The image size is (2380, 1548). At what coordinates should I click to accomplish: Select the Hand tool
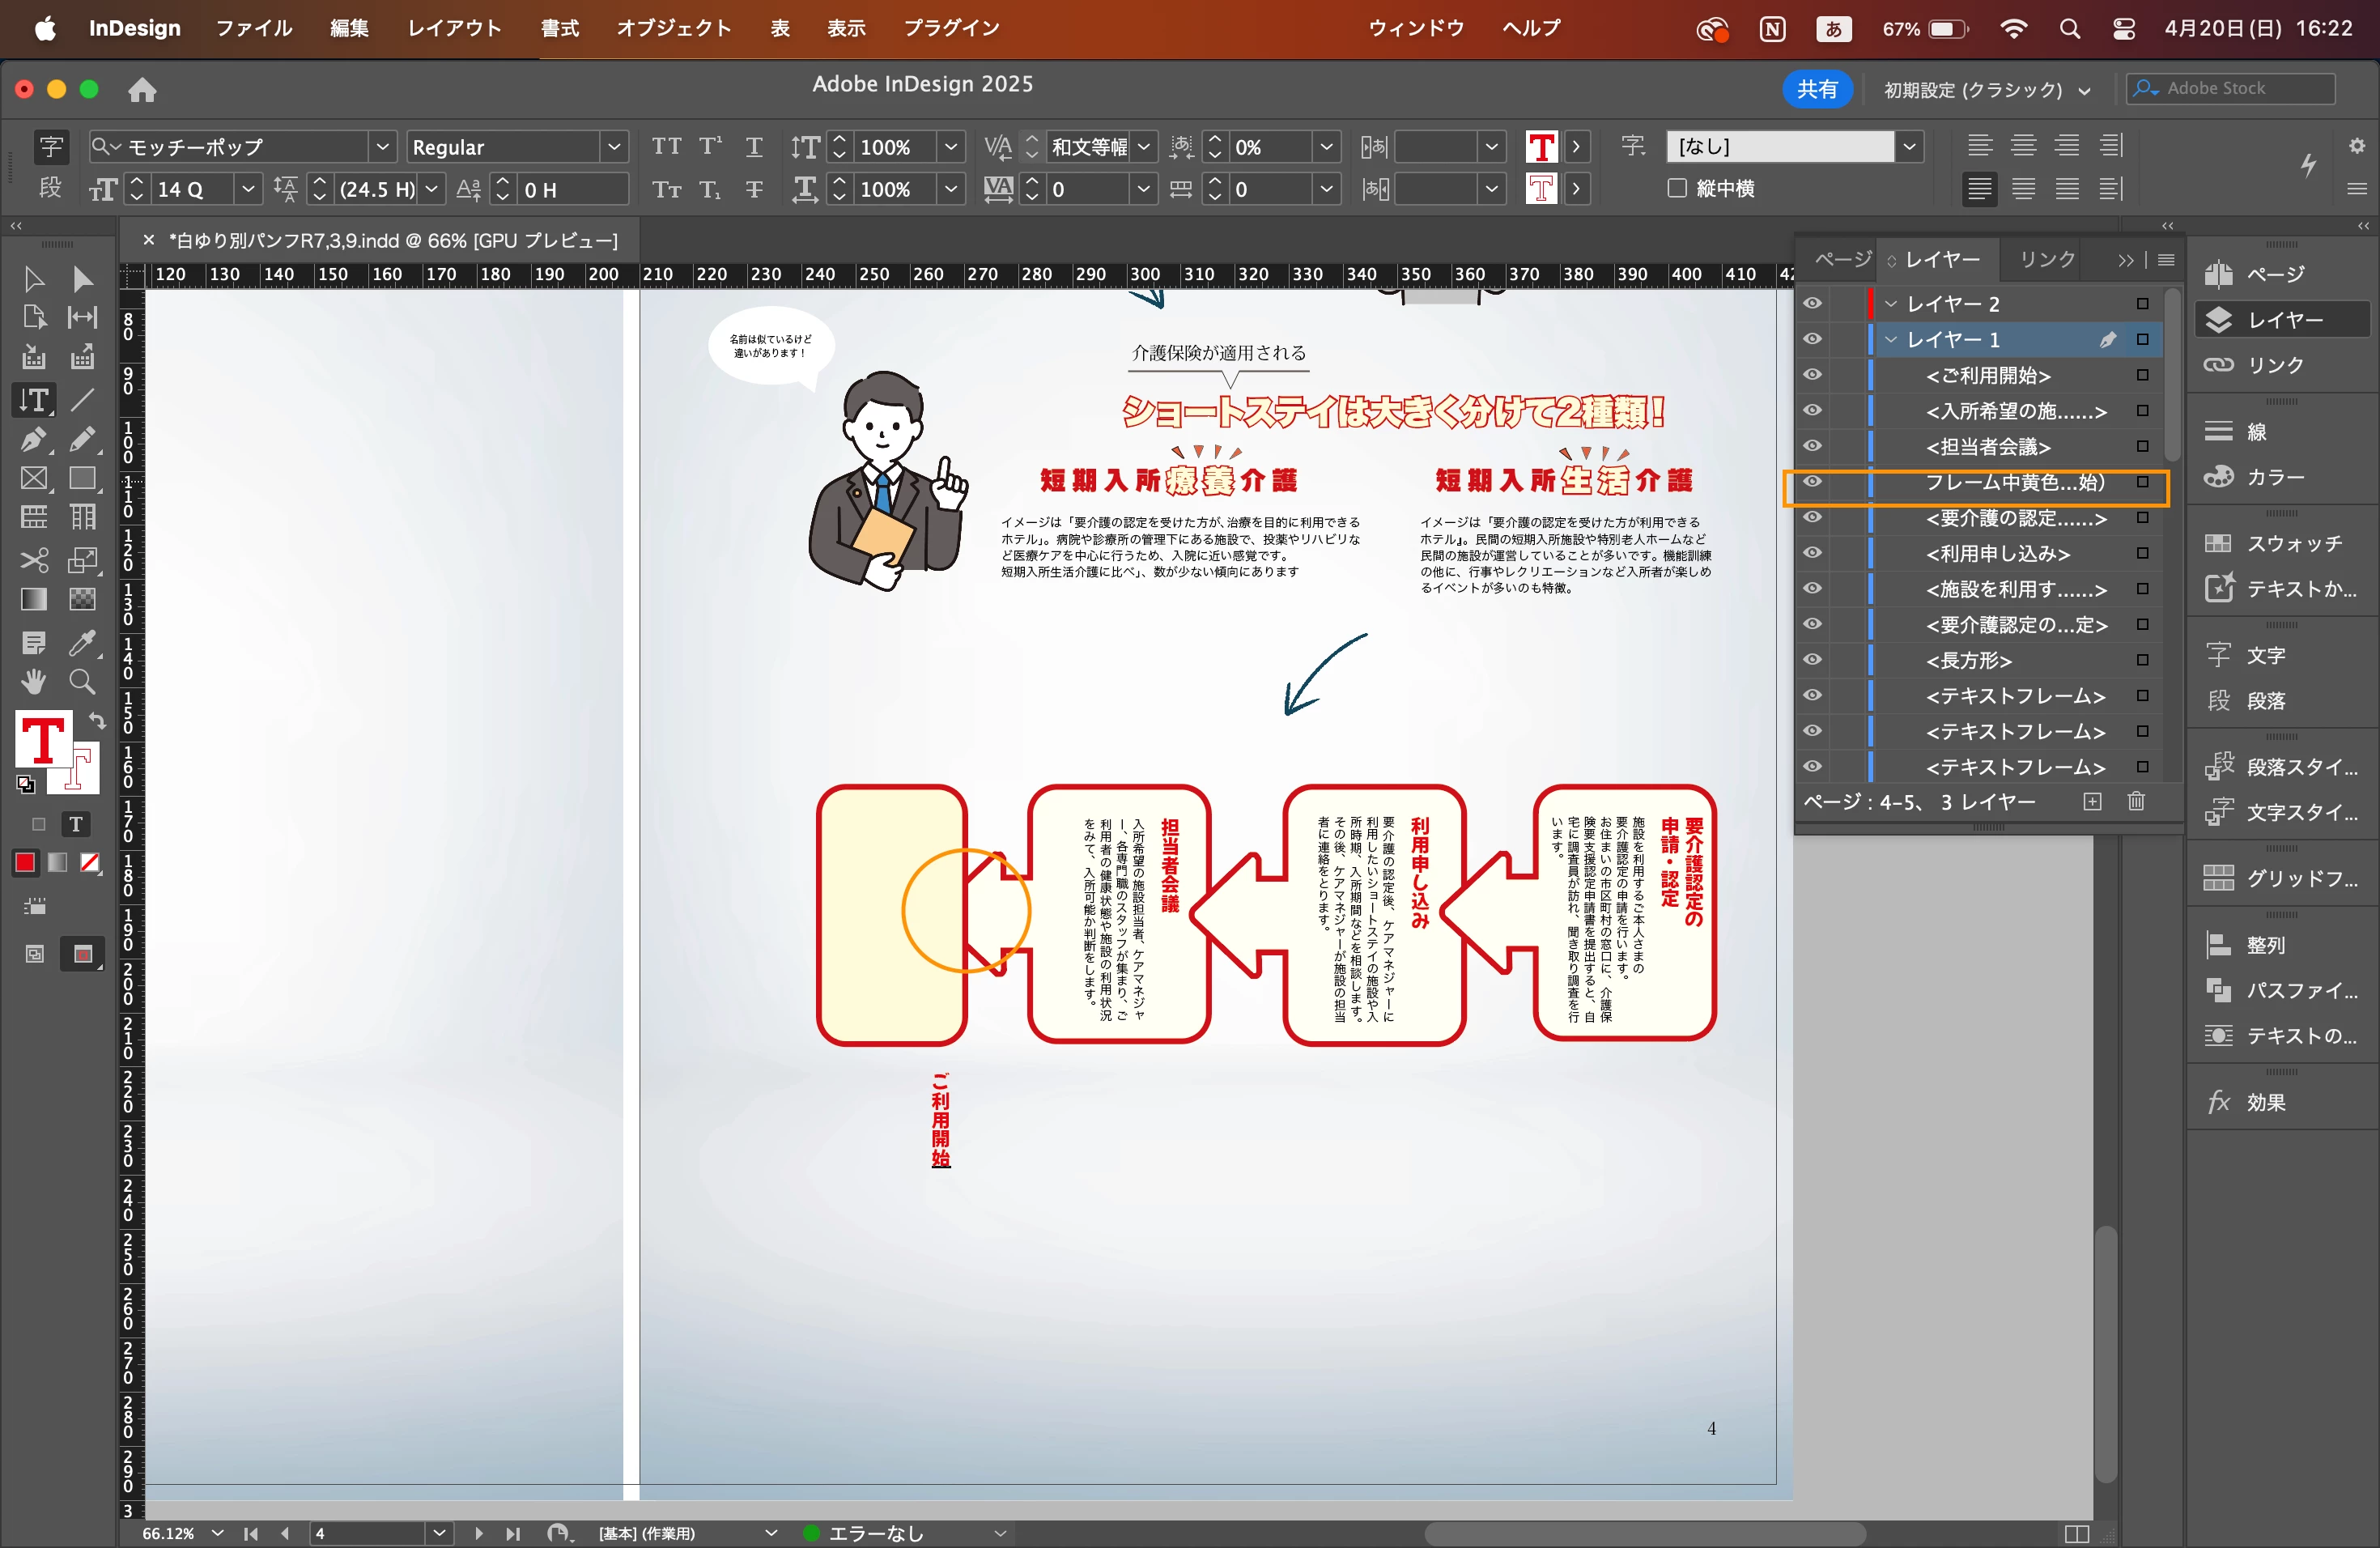tap(33, 682)
